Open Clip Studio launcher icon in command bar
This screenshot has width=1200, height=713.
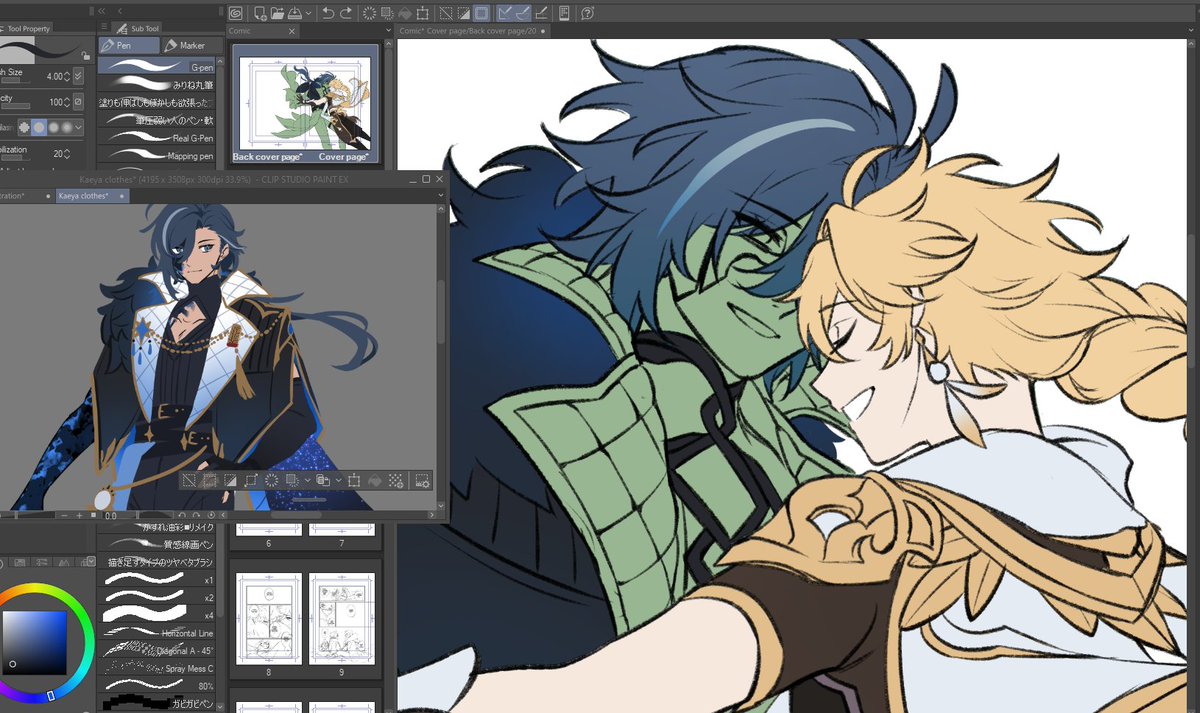(x=236, y=13)
